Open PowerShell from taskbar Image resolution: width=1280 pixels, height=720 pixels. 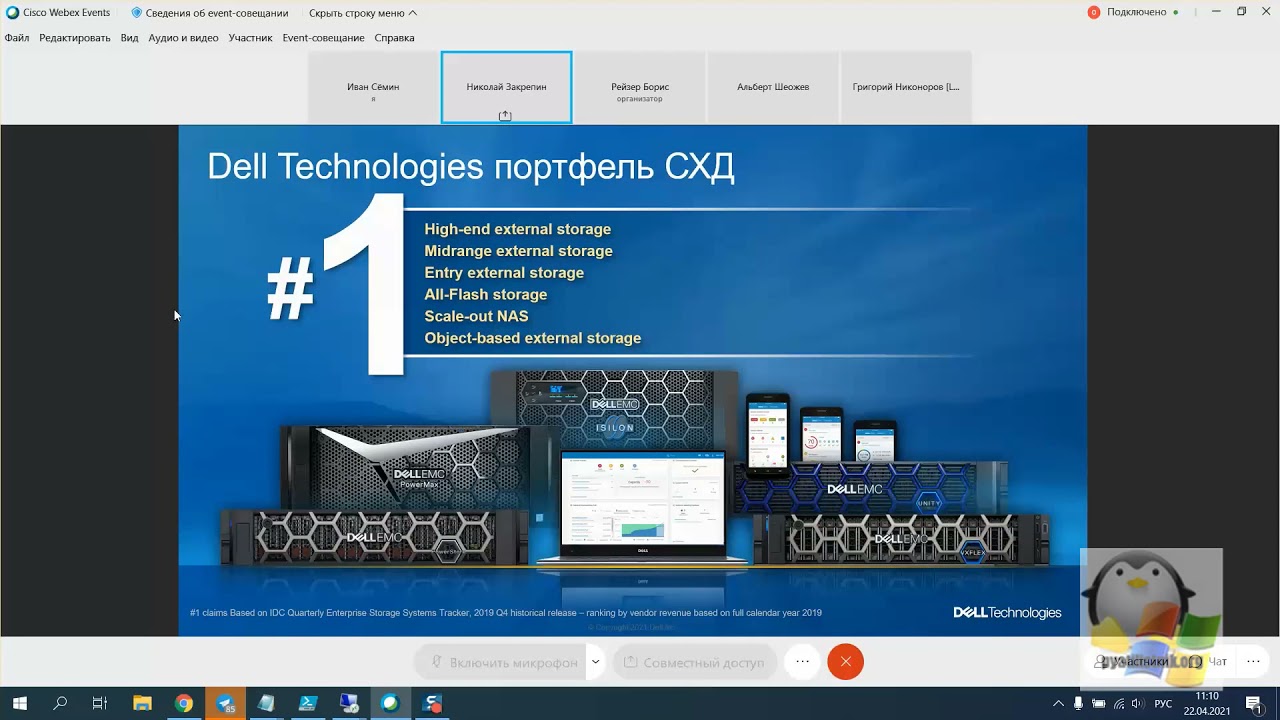(x=308, y=703)
